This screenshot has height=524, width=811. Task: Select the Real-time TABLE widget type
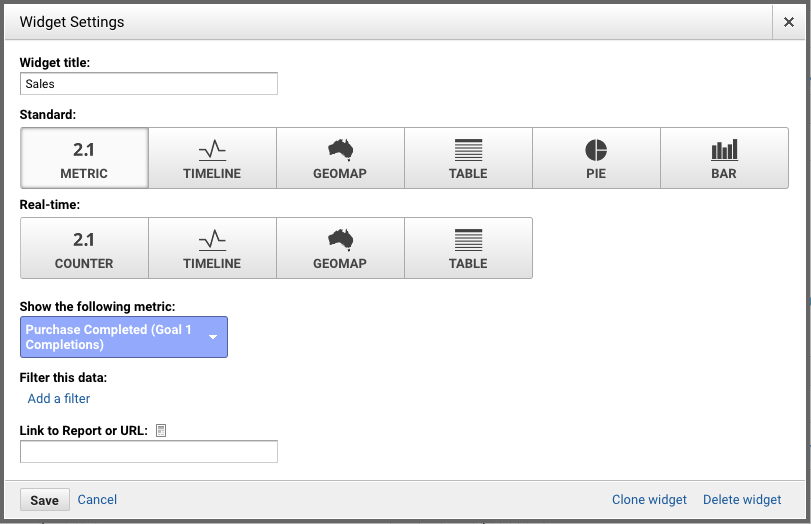[468, 248]
